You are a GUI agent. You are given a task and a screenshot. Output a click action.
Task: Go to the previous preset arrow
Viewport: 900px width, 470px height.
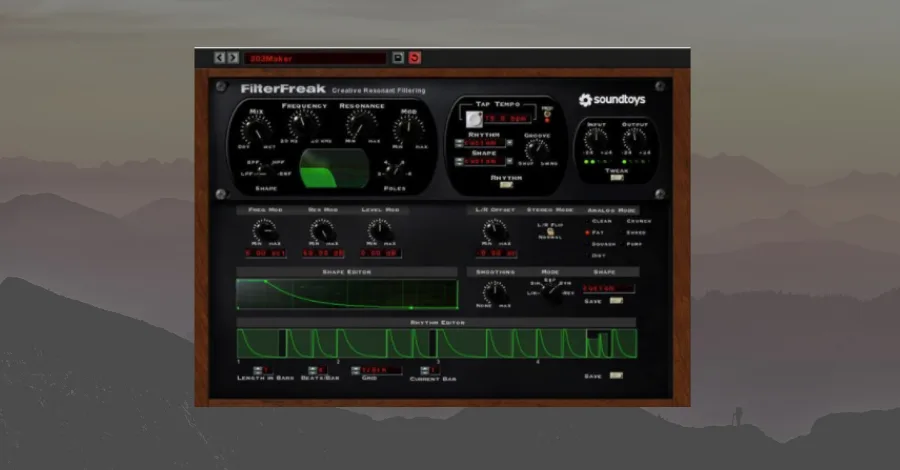click(219, 57)
